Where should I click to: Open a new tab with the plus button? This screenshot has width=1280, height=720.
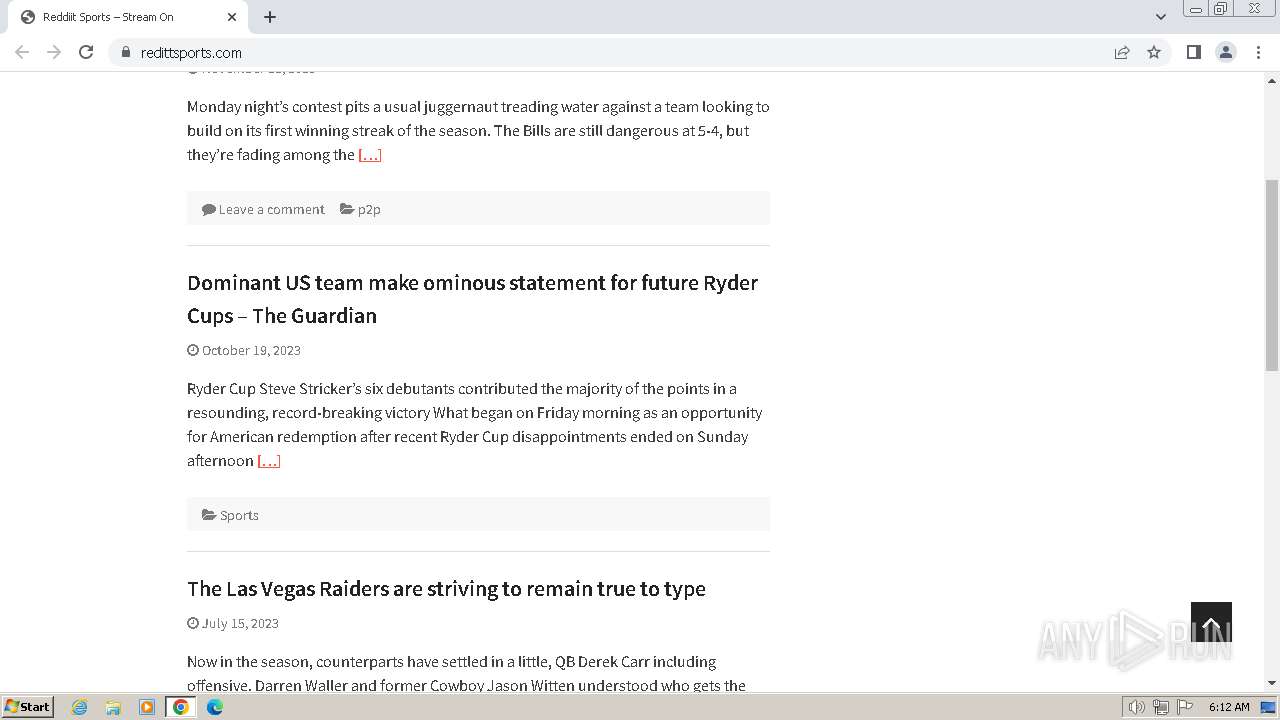[270, 17]
